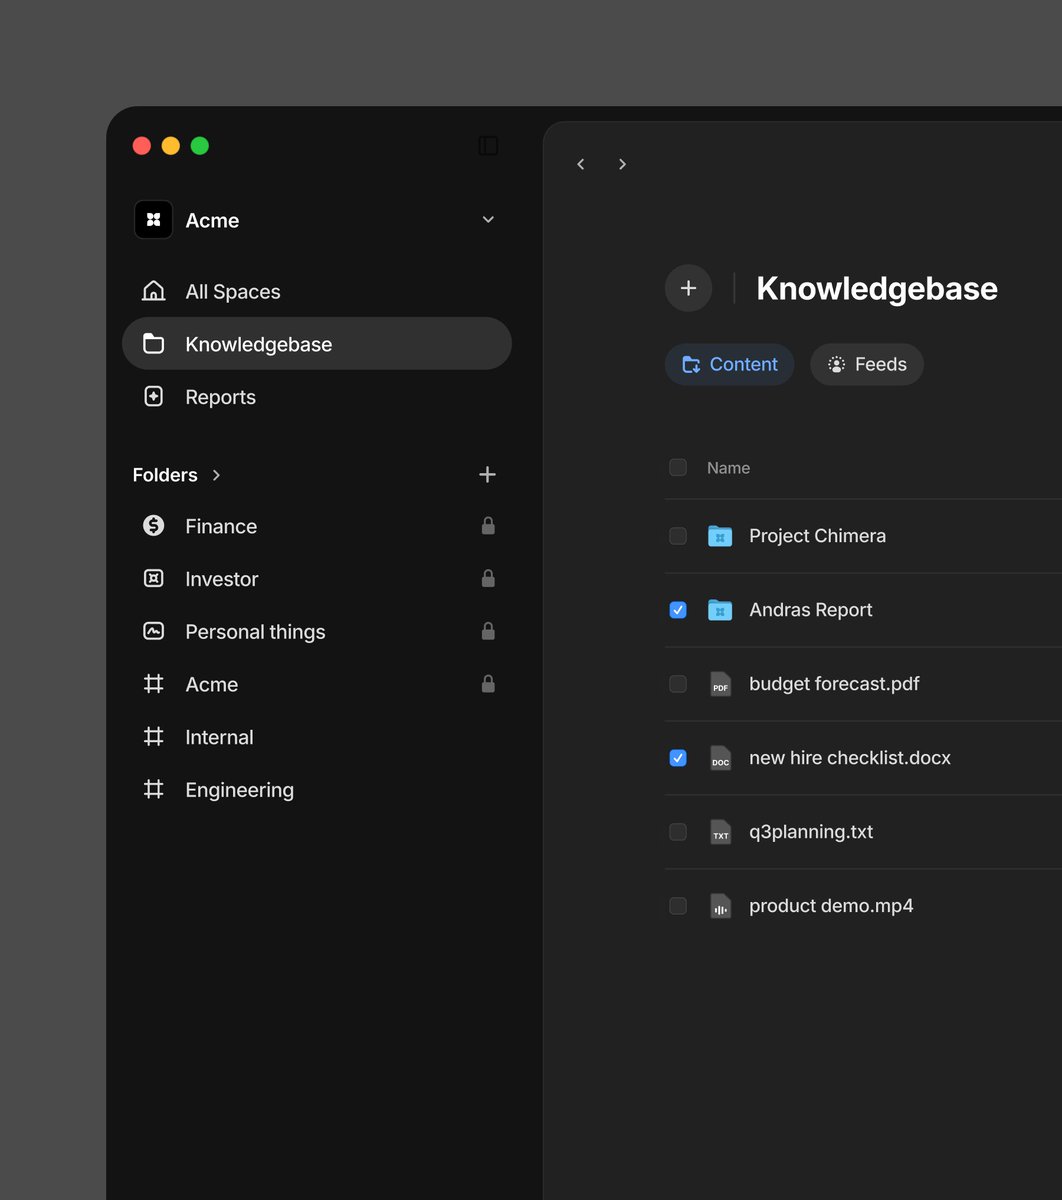Switch to the Content tab
The height and width of the screenshot is (1200, 1062).
pos(729,365)
